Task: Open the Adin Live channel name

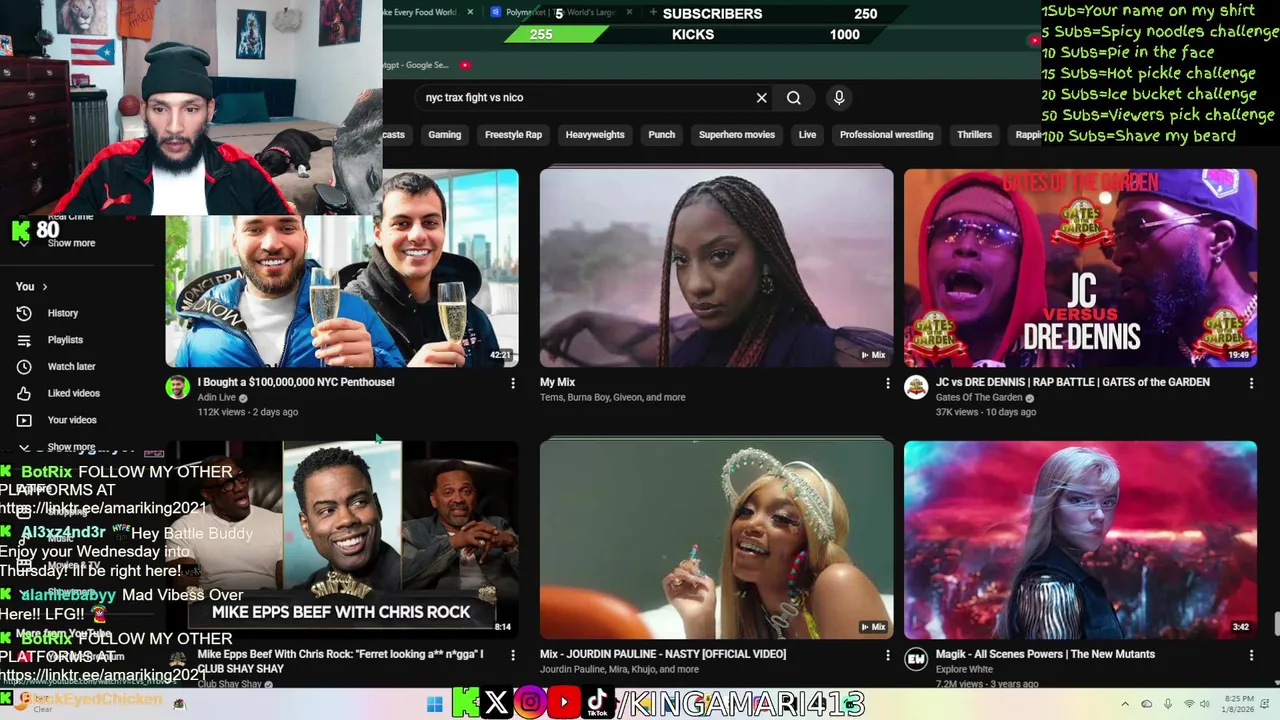Action: (216, 397)
